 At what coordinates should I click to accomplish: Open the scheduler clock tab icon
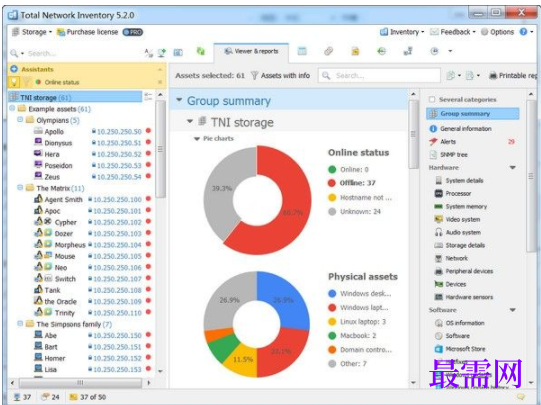pyautogui.click(x=434, y=51)
